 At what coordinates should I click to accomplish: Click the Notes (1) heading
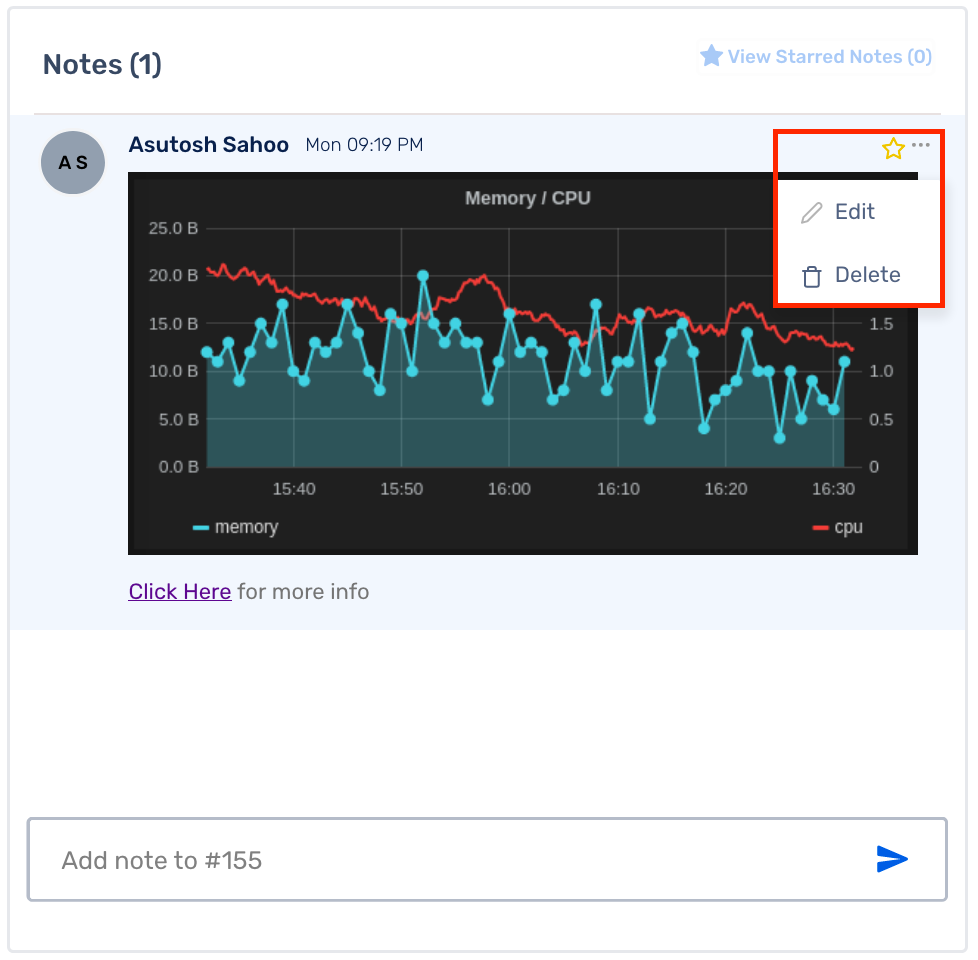click(102, 64)
